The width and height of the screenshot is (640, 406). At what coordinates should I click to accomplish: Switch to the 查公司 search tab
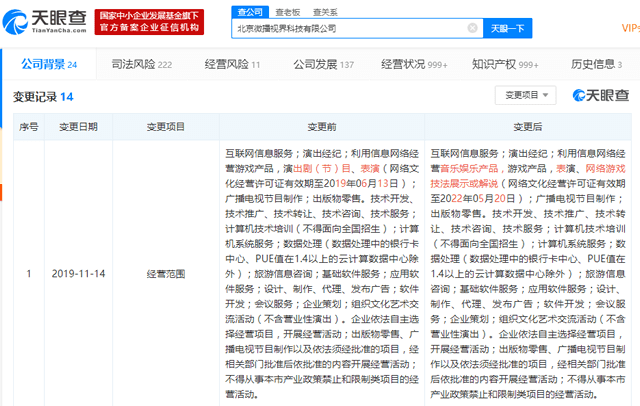250,12
